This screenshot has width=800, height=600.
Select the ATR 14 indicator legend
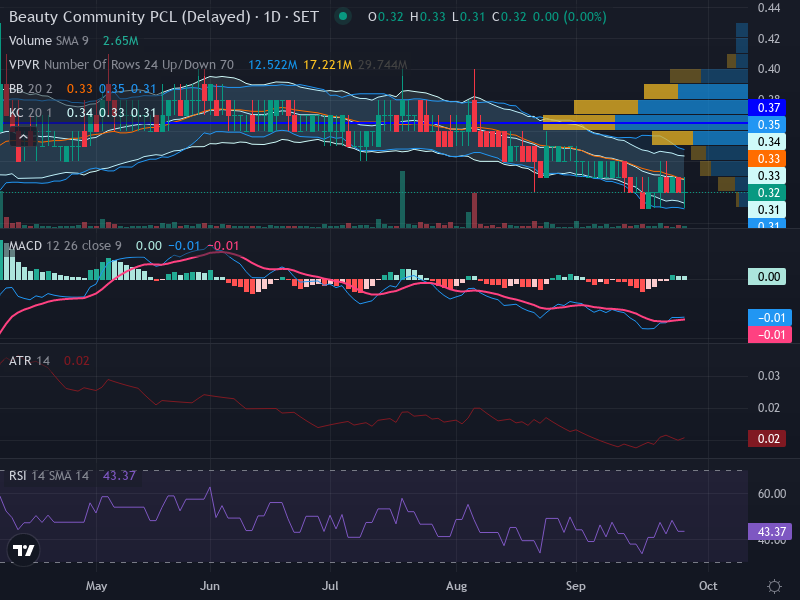[29, 361]
